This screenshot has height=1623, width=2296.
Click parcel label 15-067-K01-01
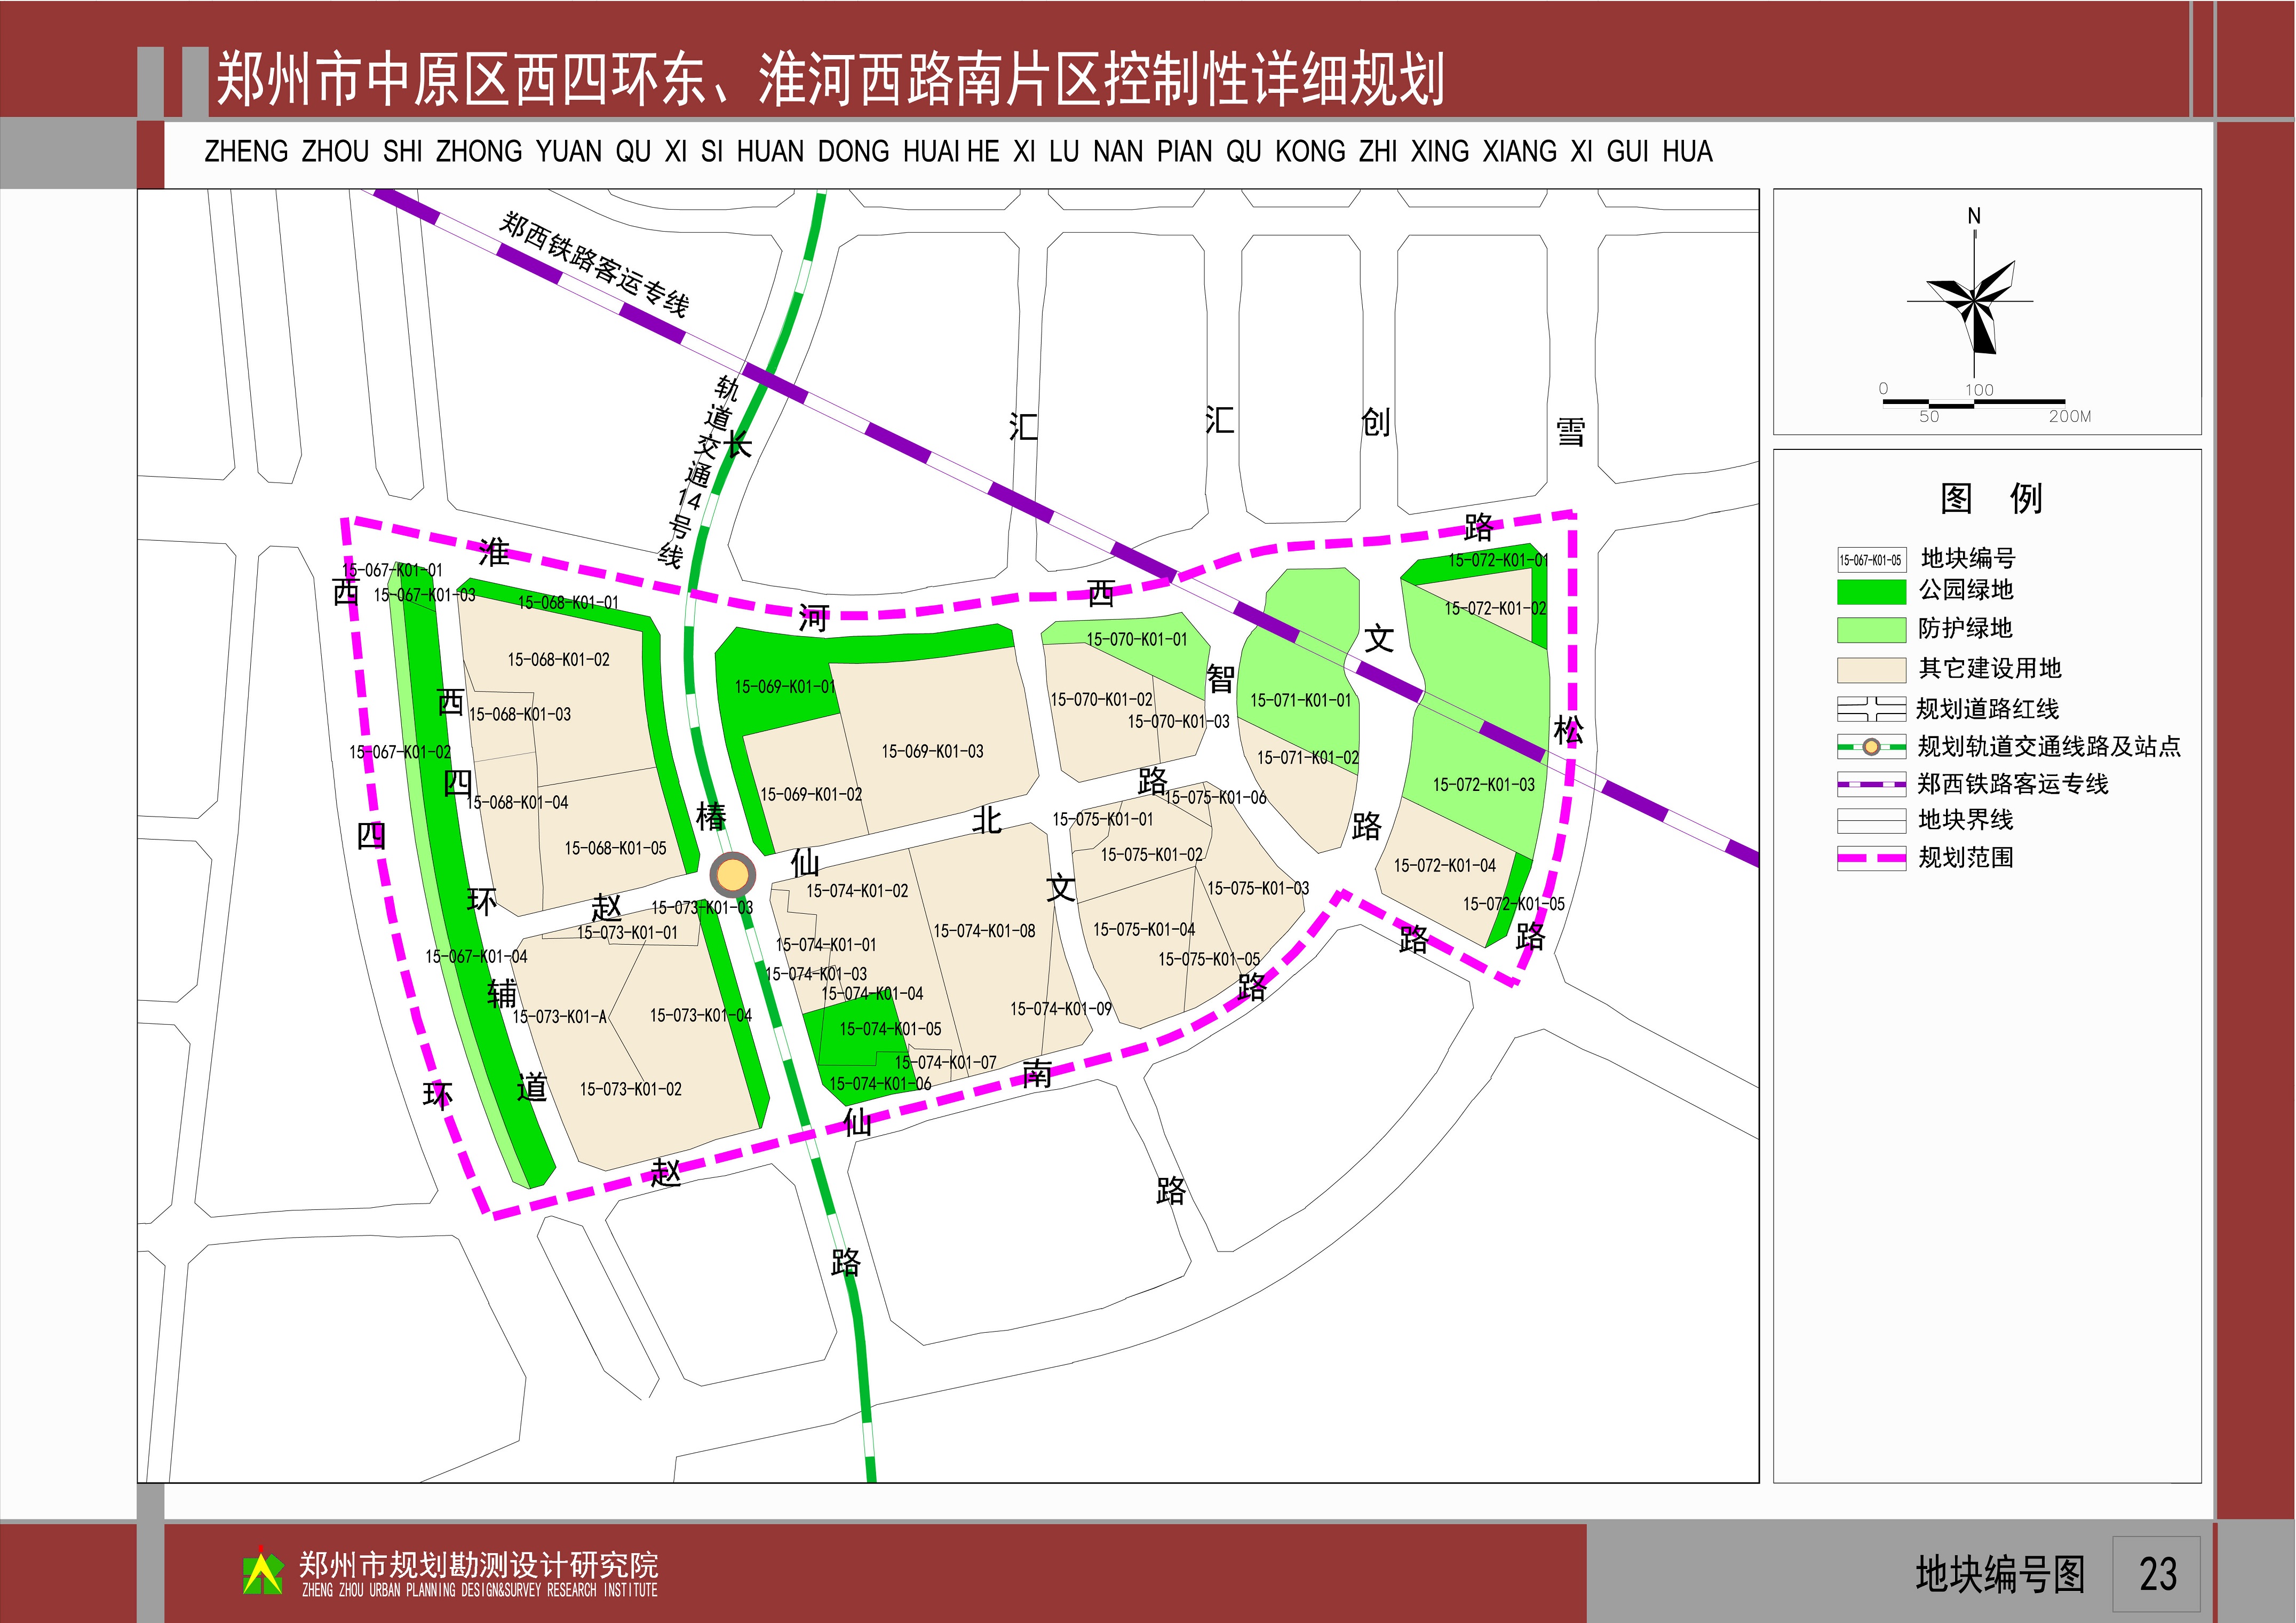[x=392, y=571]
